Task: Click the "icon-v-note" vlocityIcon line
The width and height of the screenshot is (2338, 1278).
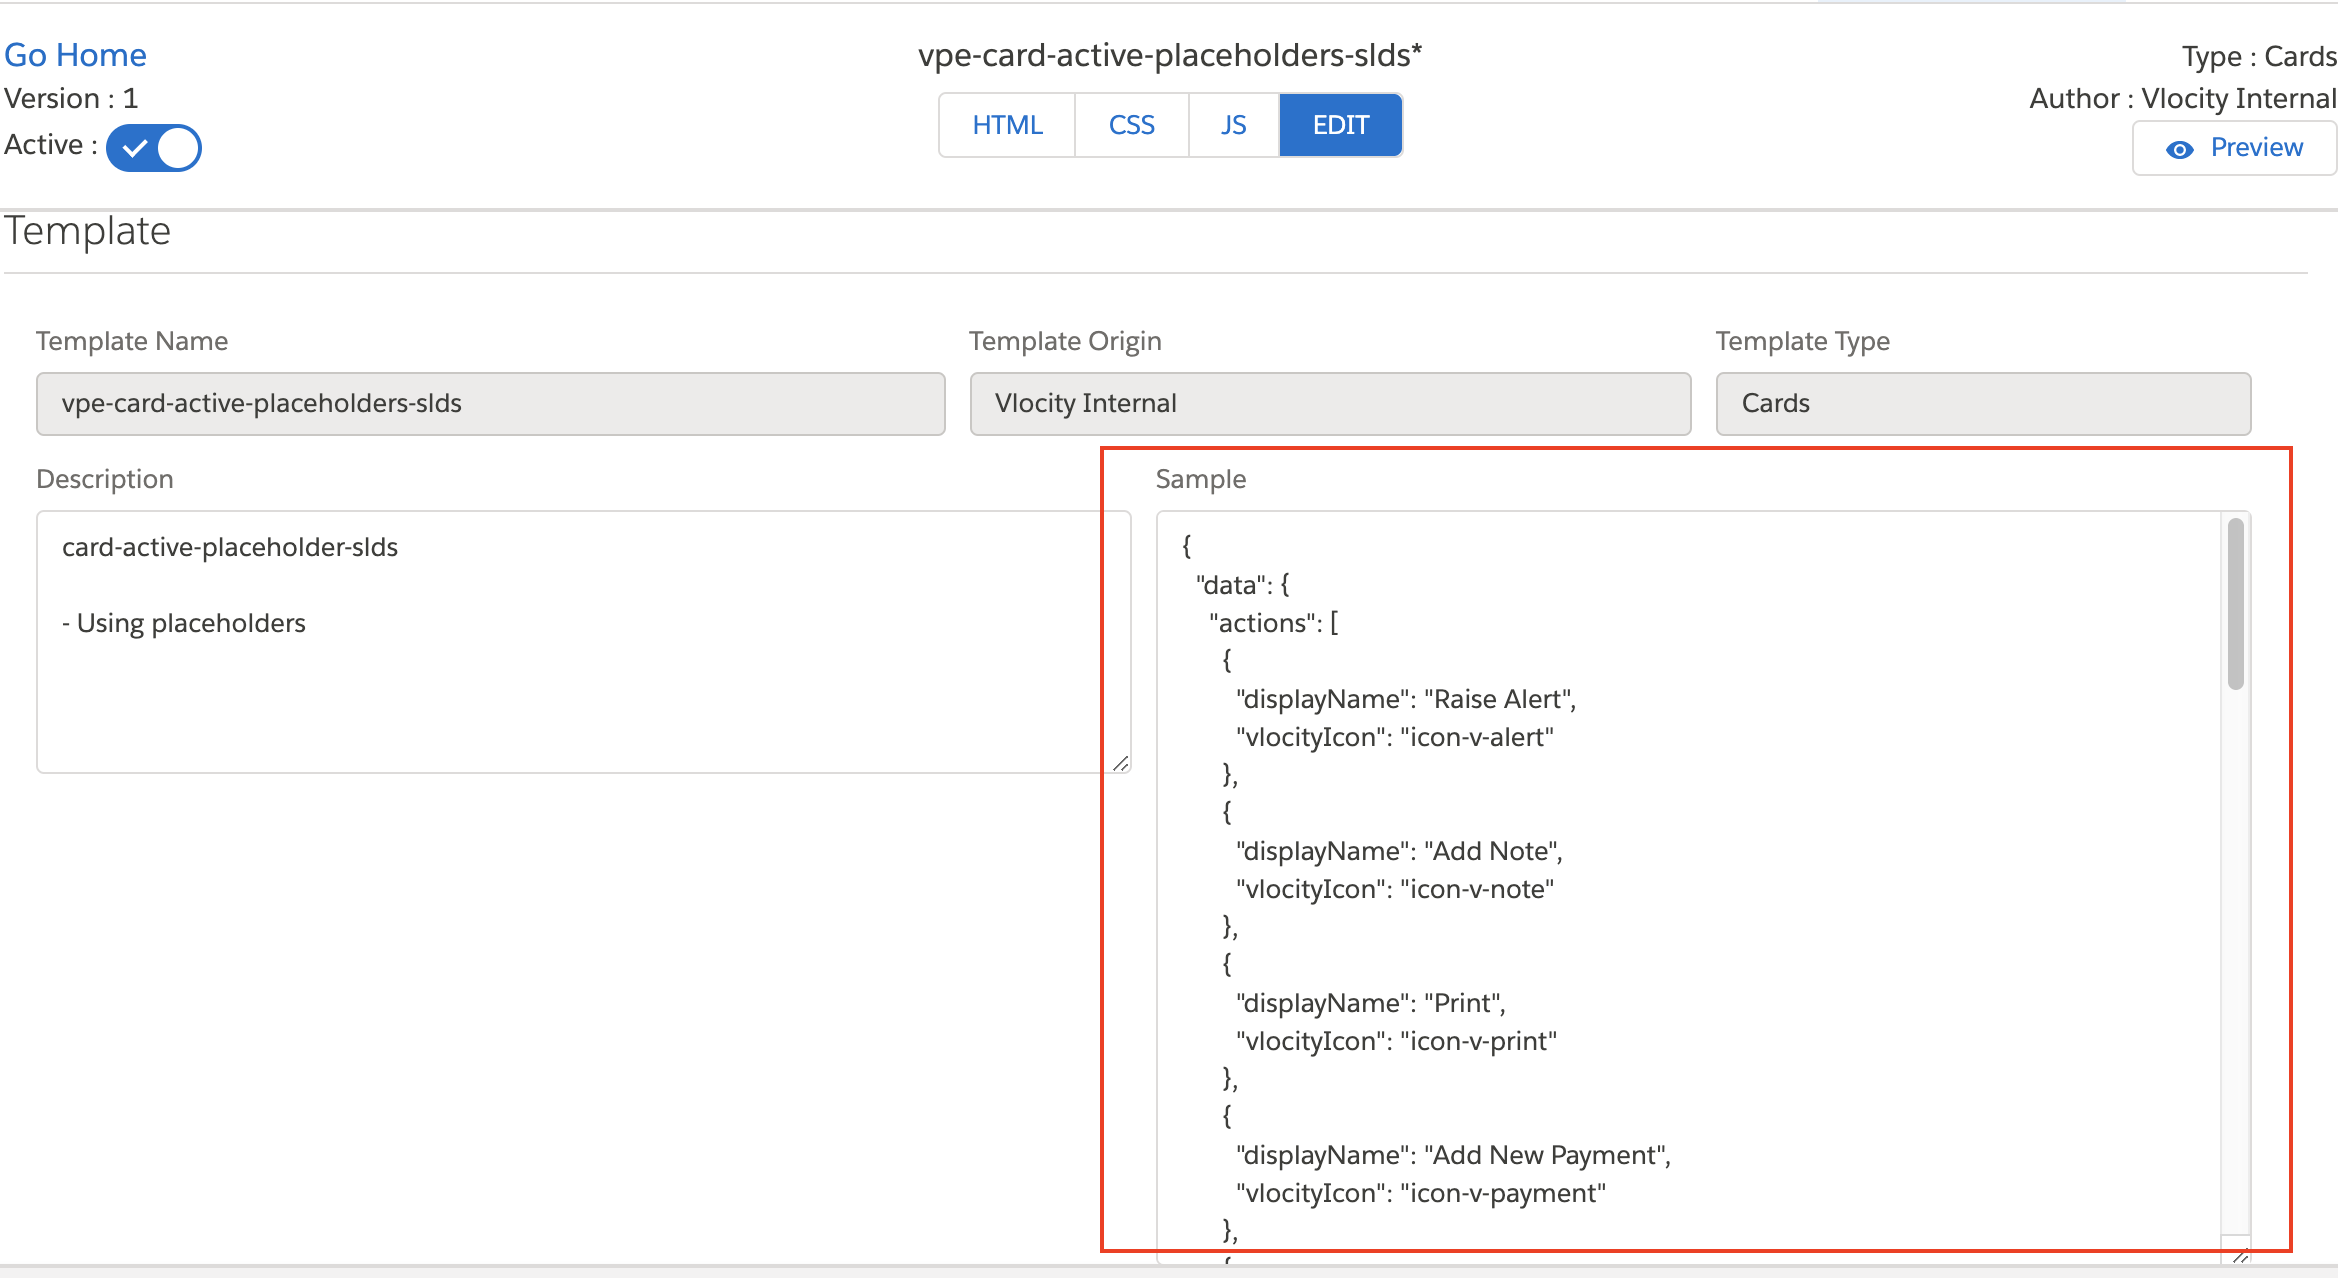Action: pyautogui.click(x=1395, y=889)
